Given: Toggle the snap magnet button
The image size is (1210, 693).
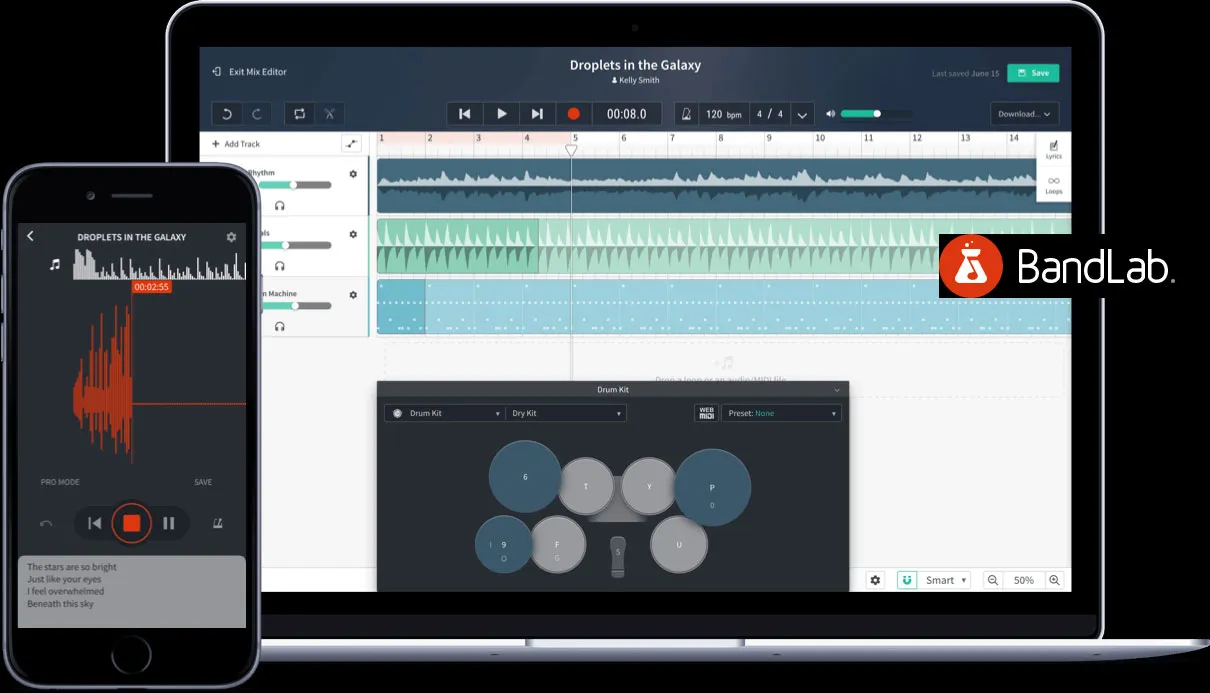Looking at the screenshot, I should point(907,580).
